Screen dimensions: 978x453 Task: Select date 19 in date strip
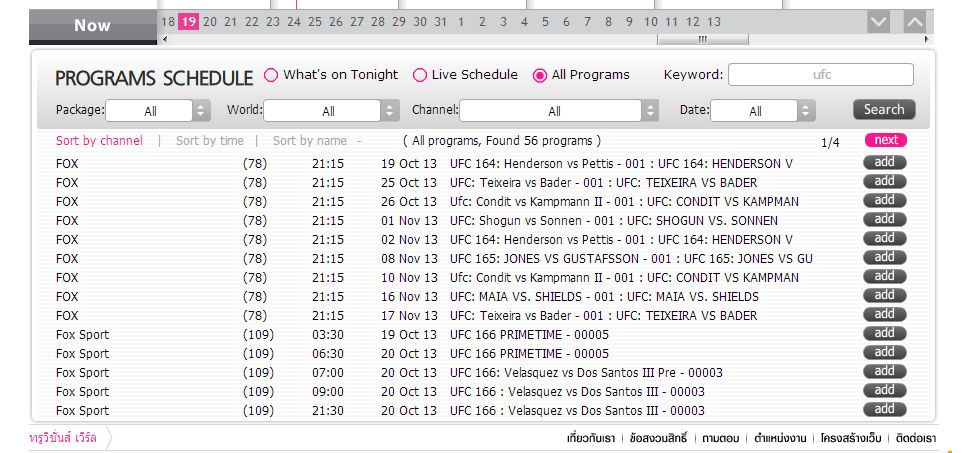188,22
